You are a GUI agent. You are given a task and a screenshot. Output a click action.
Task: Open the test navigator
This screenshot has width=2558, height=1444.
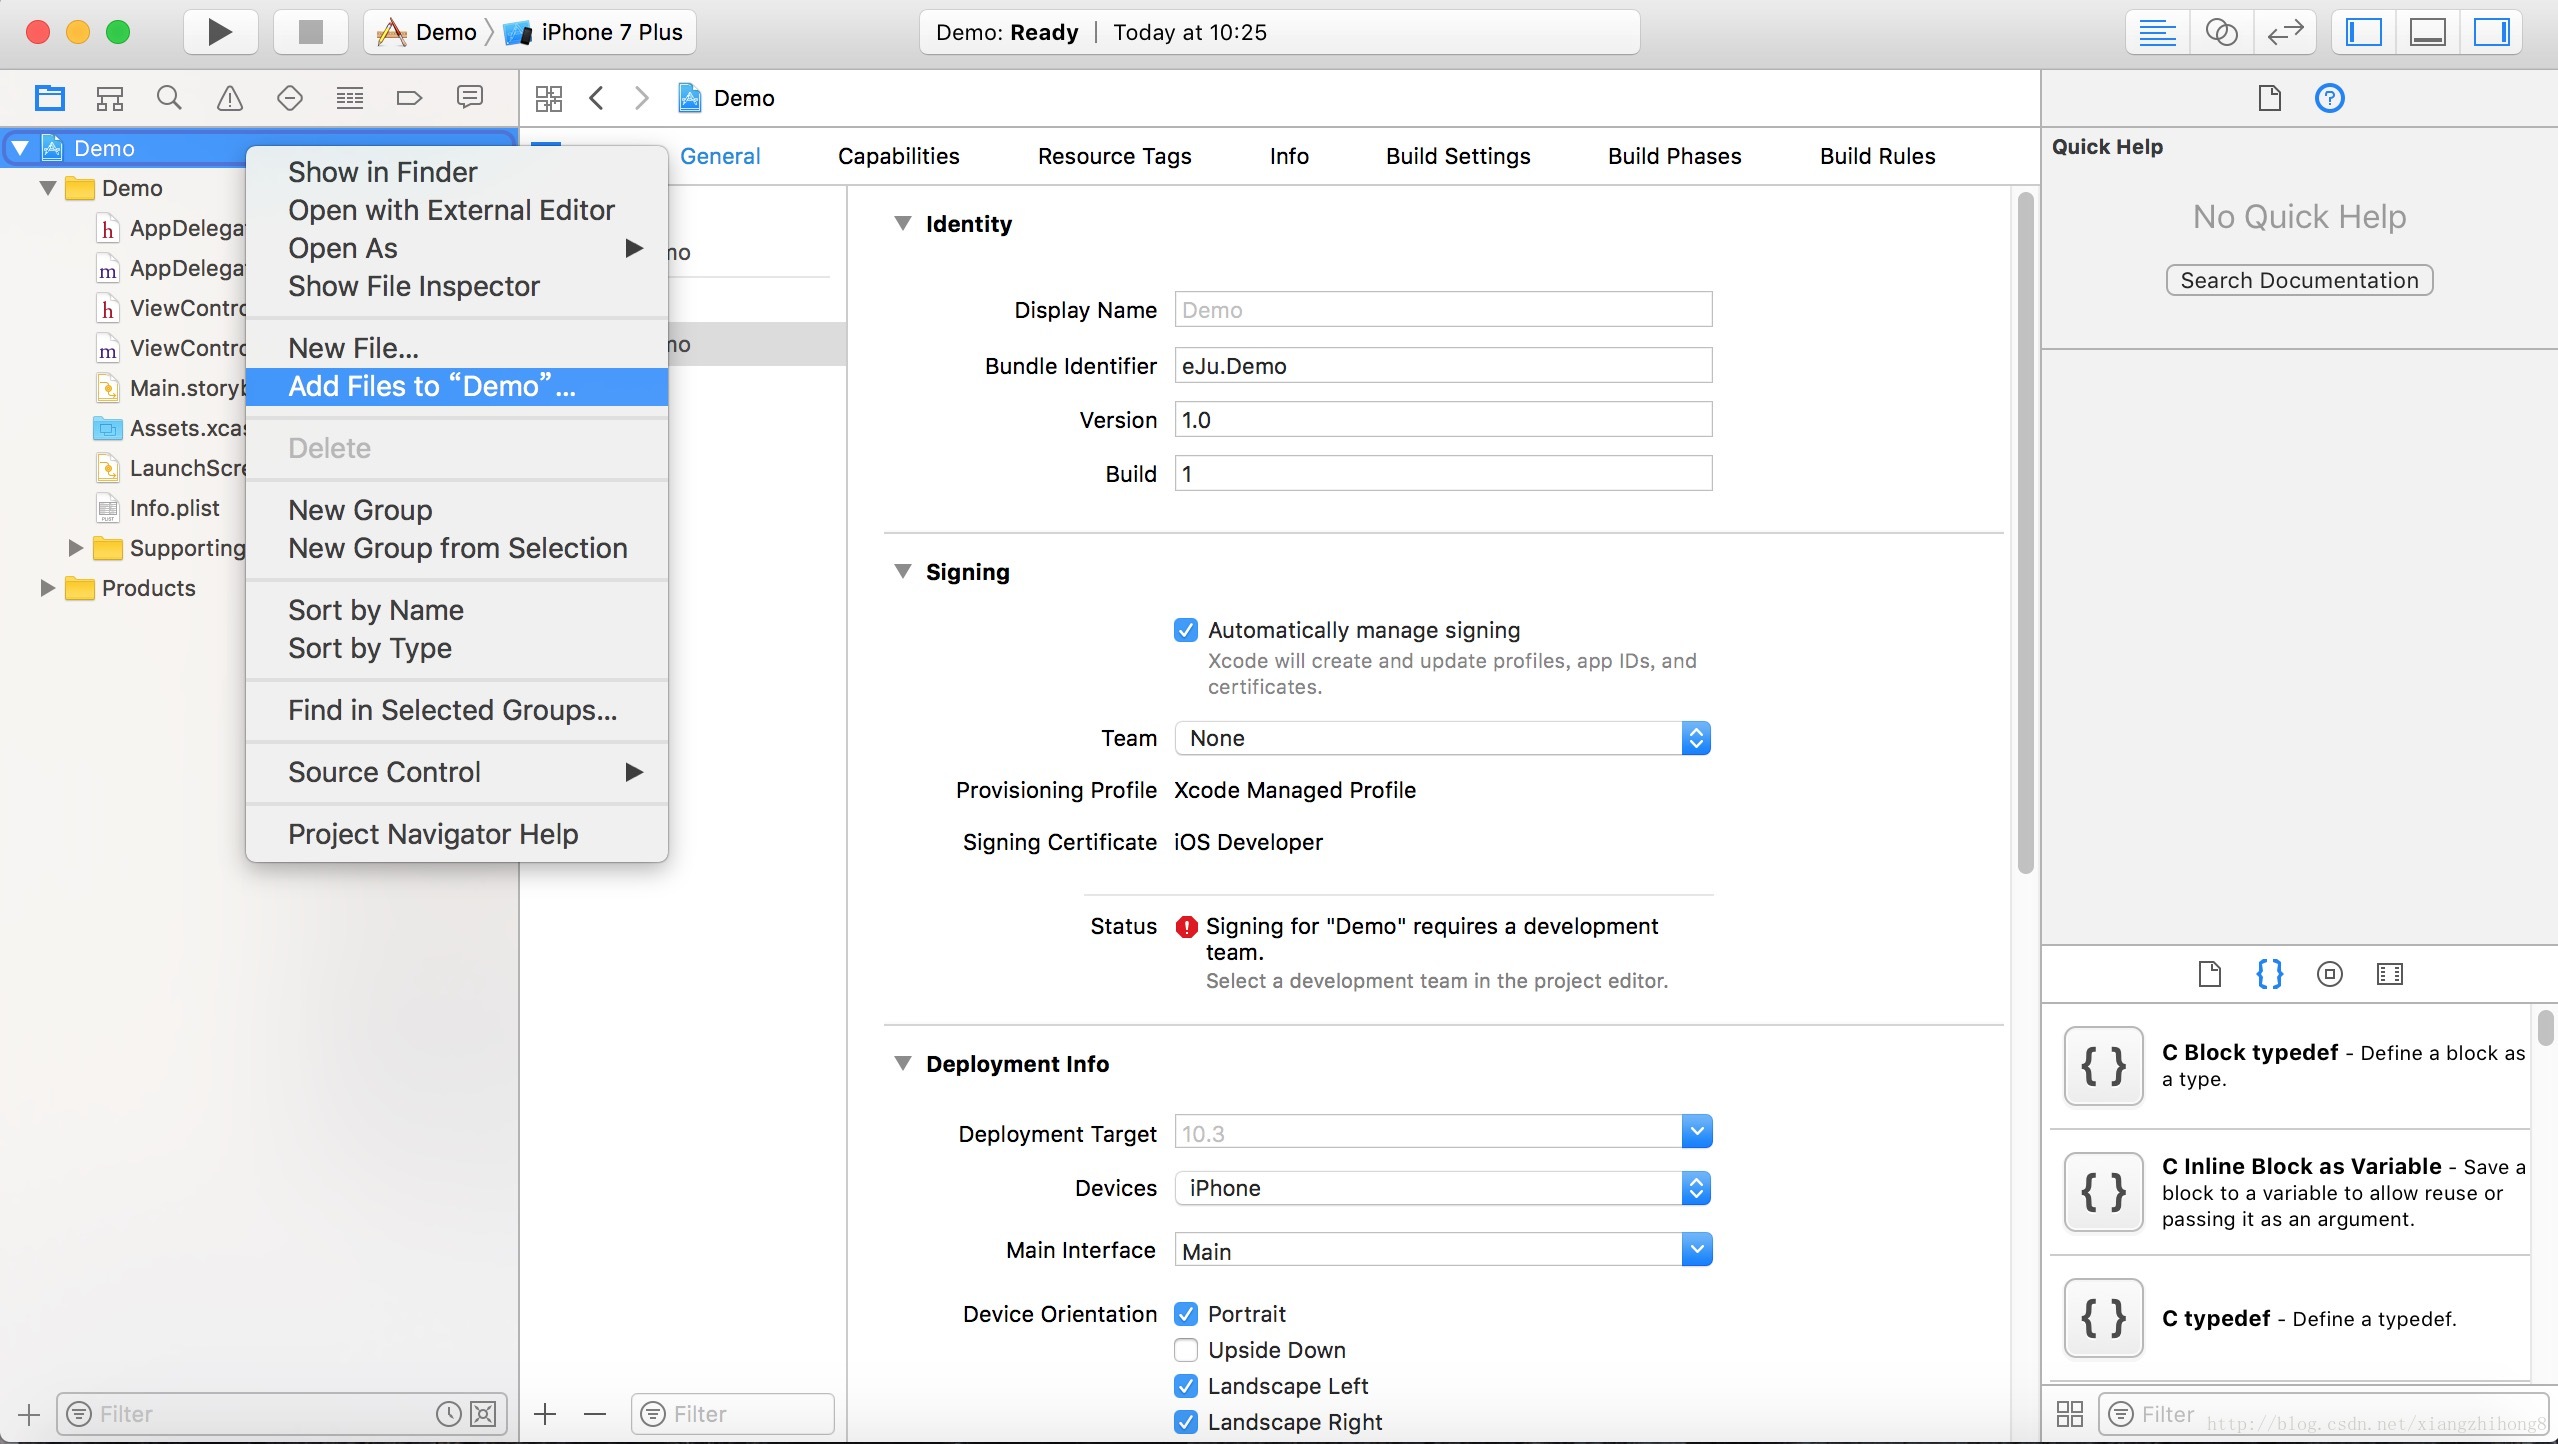pos(290,98)
